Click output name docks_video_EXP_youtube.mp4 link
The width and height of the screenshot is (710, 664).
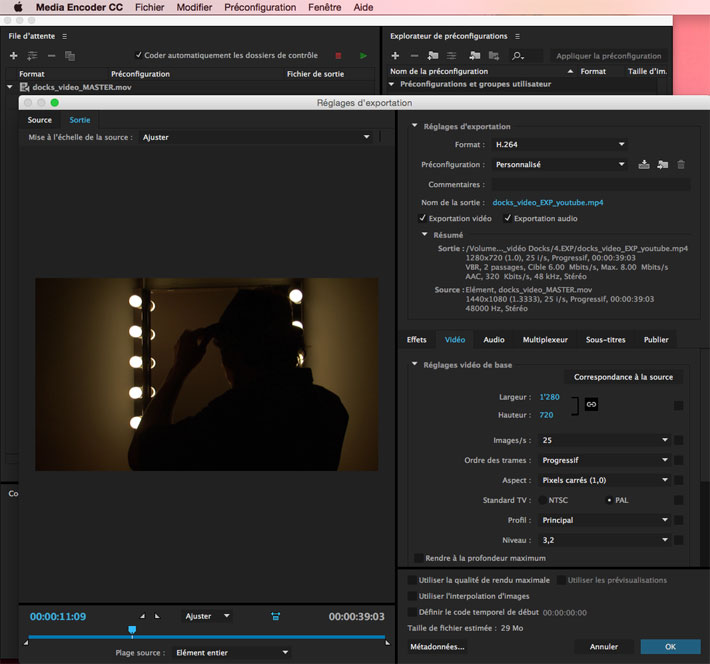548,202
